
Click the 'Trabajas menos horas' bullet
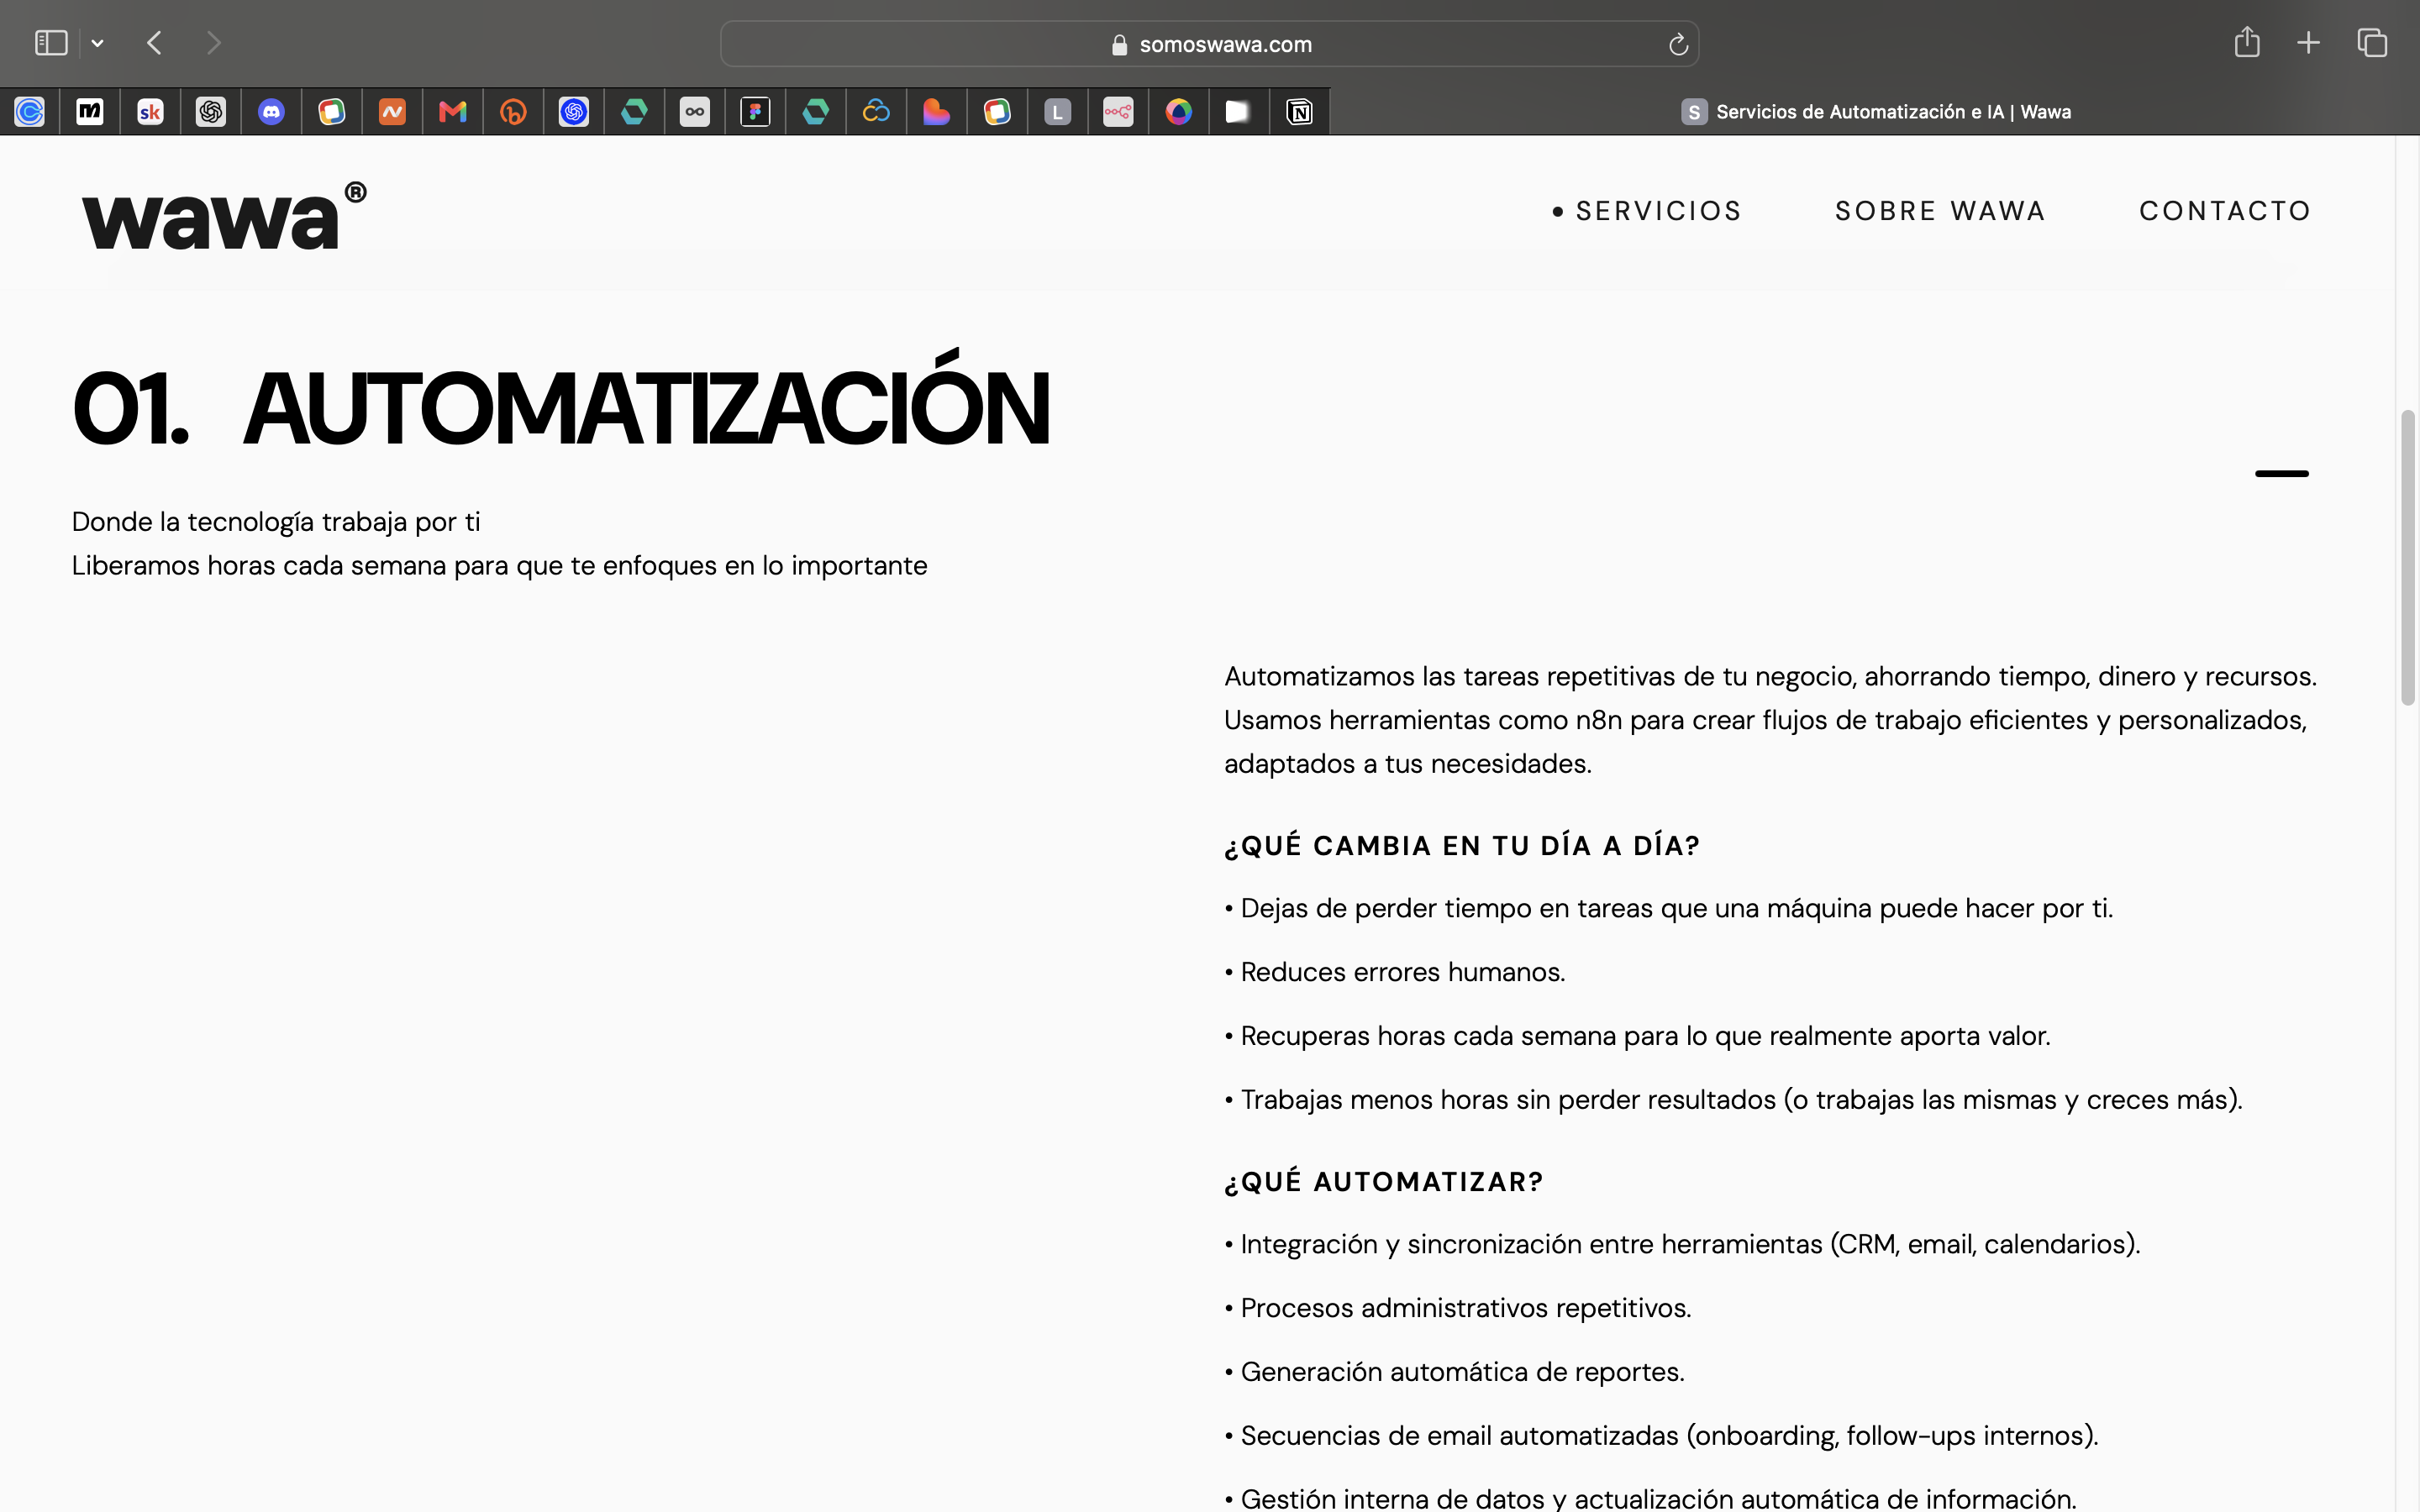point(1733,1100)
